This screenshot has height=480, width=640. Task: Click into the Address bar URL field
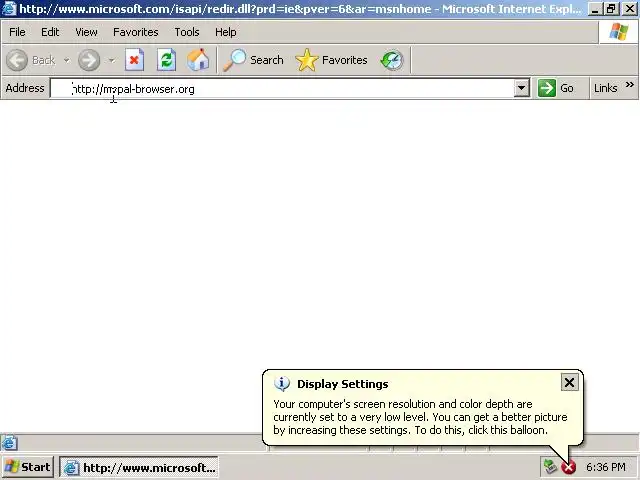coord(282,88)
